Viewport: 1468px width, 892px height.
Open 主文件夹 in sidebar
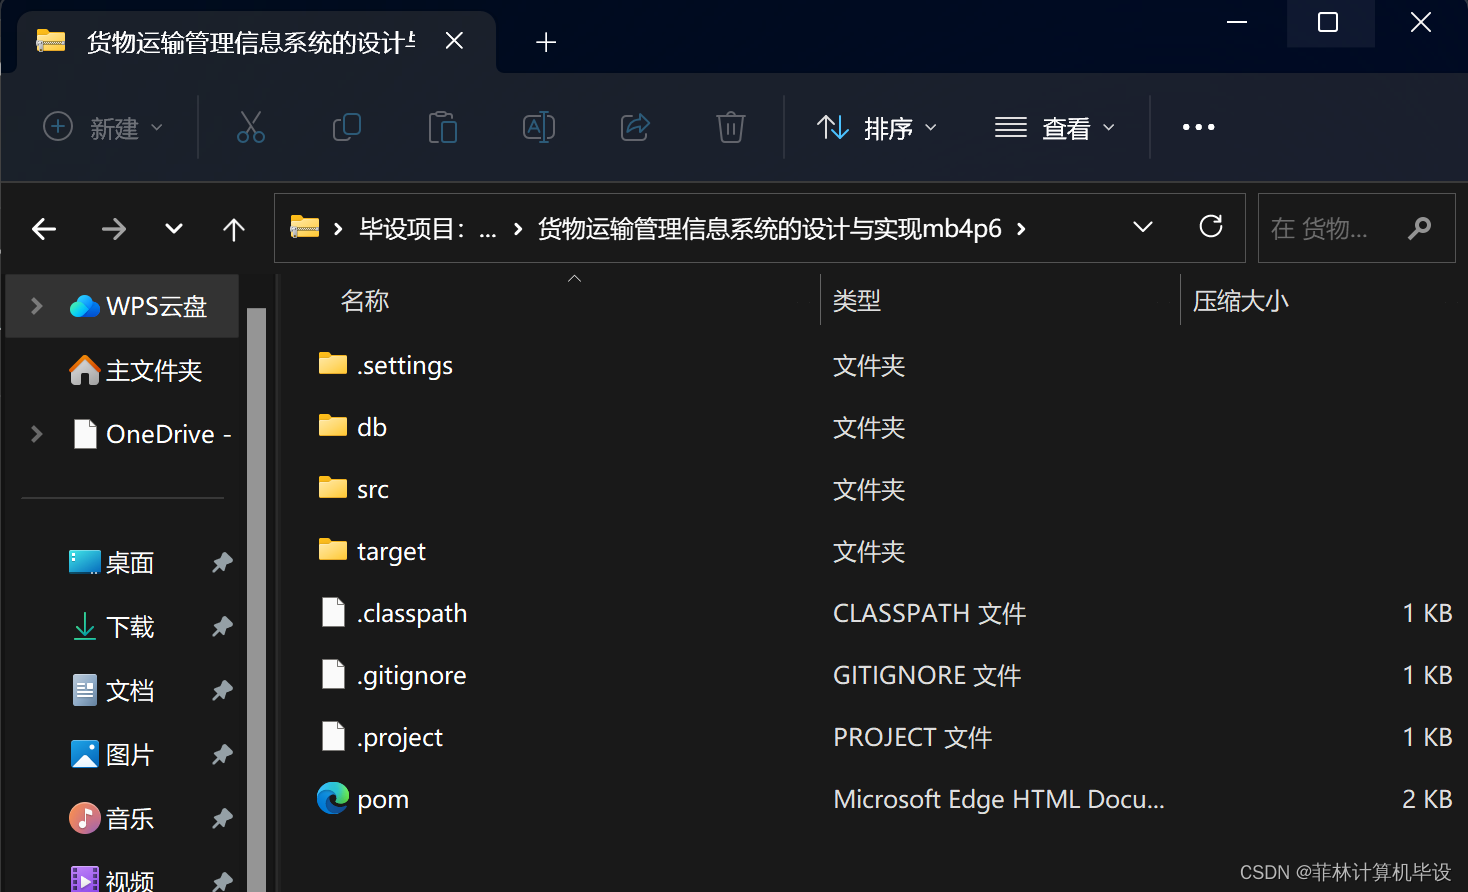tap(136, 371)
